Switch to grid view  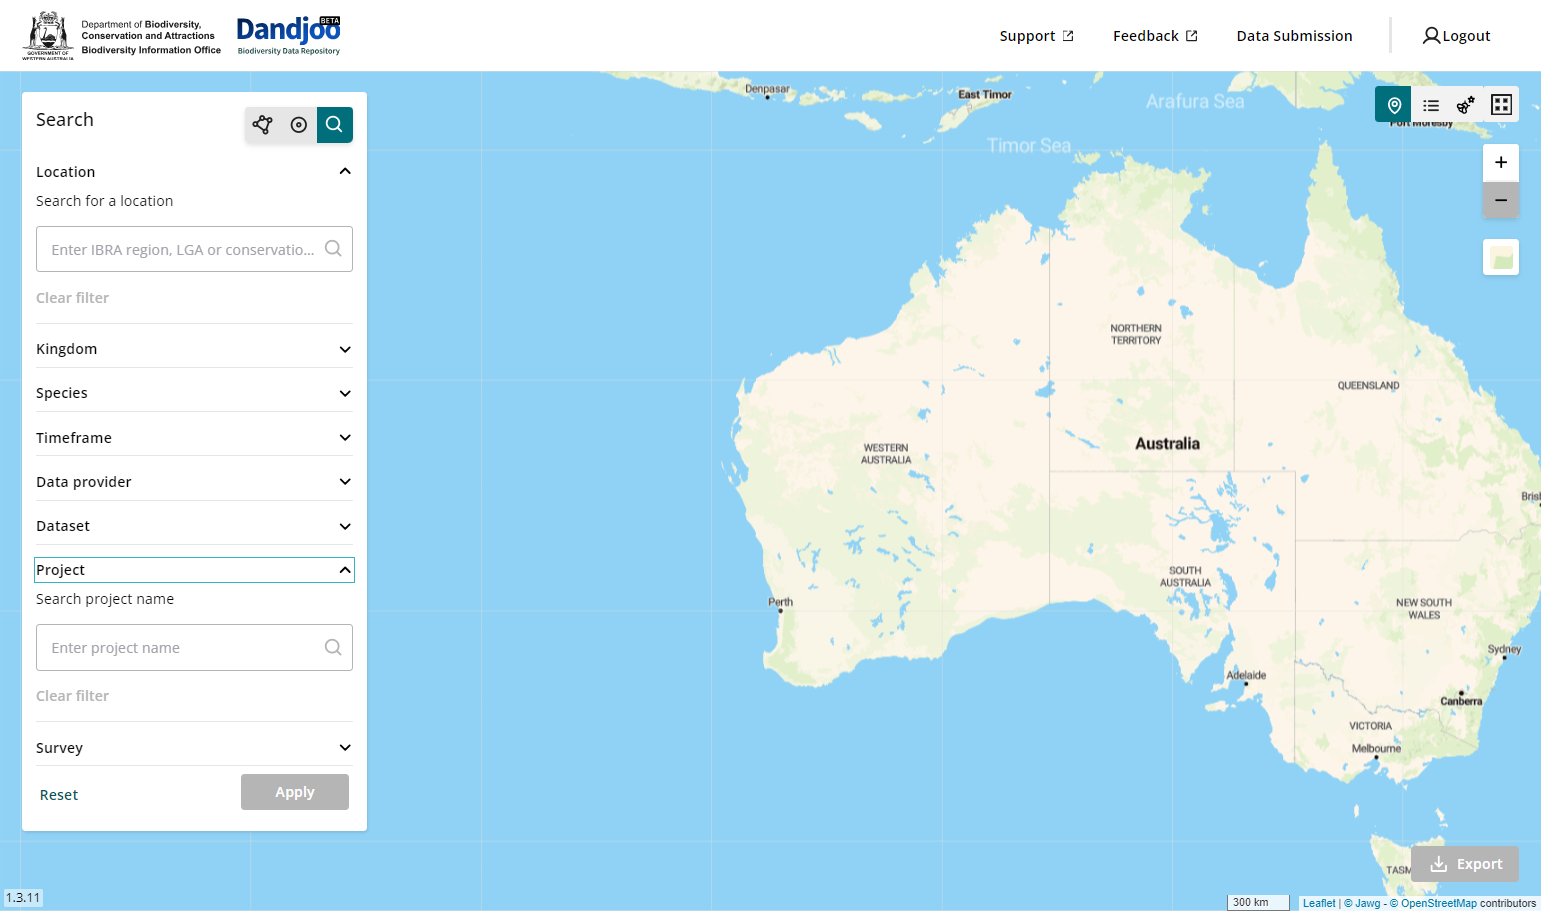1501,105
